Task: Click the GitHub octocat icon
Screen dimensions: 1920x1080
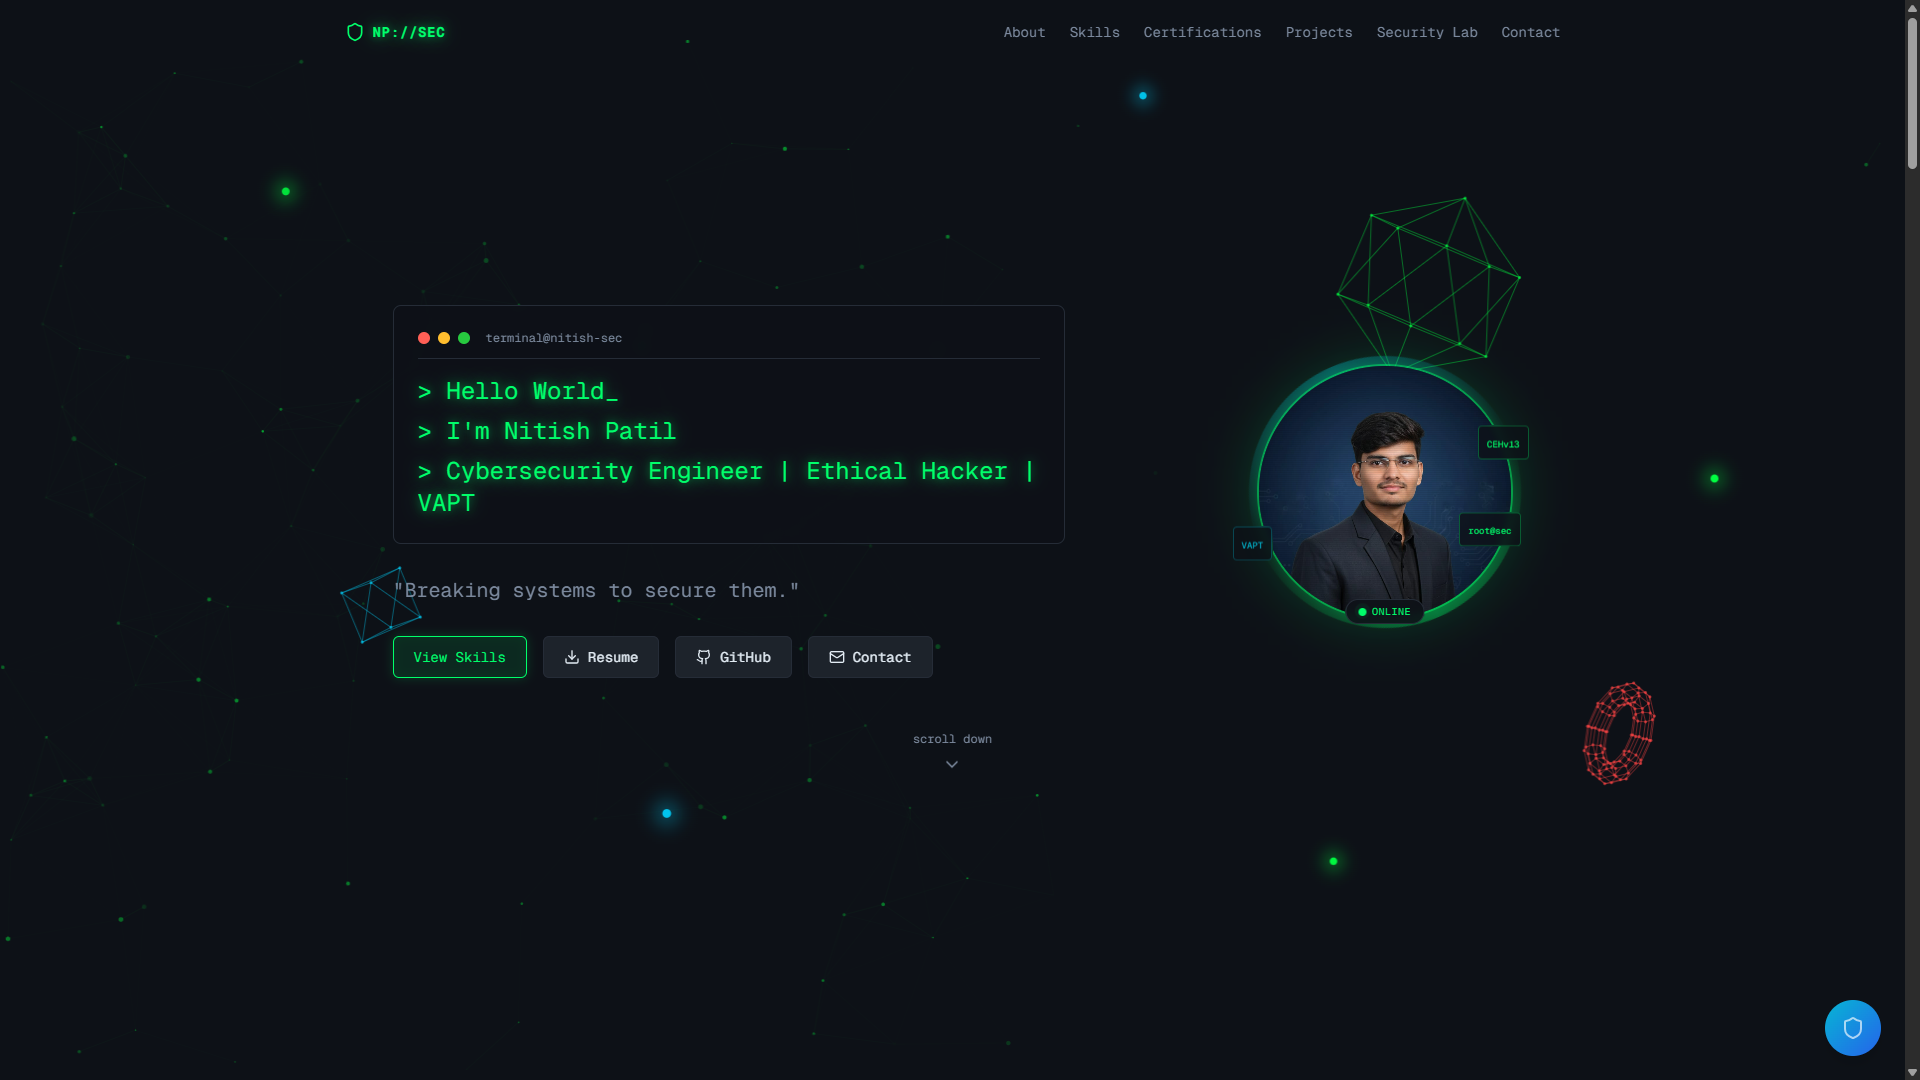Action: [x=704, y=657]
